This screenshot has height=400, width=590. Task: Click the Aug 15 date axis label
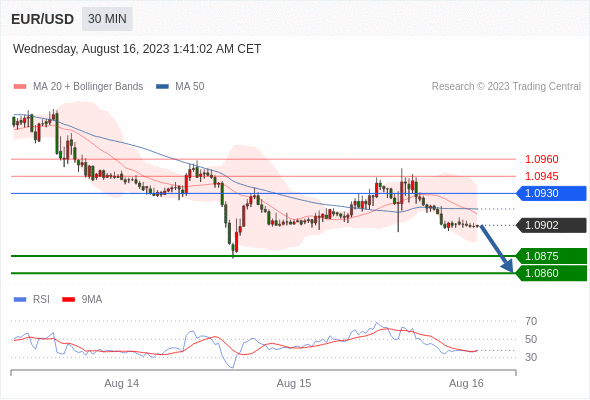tap(294, 383)
